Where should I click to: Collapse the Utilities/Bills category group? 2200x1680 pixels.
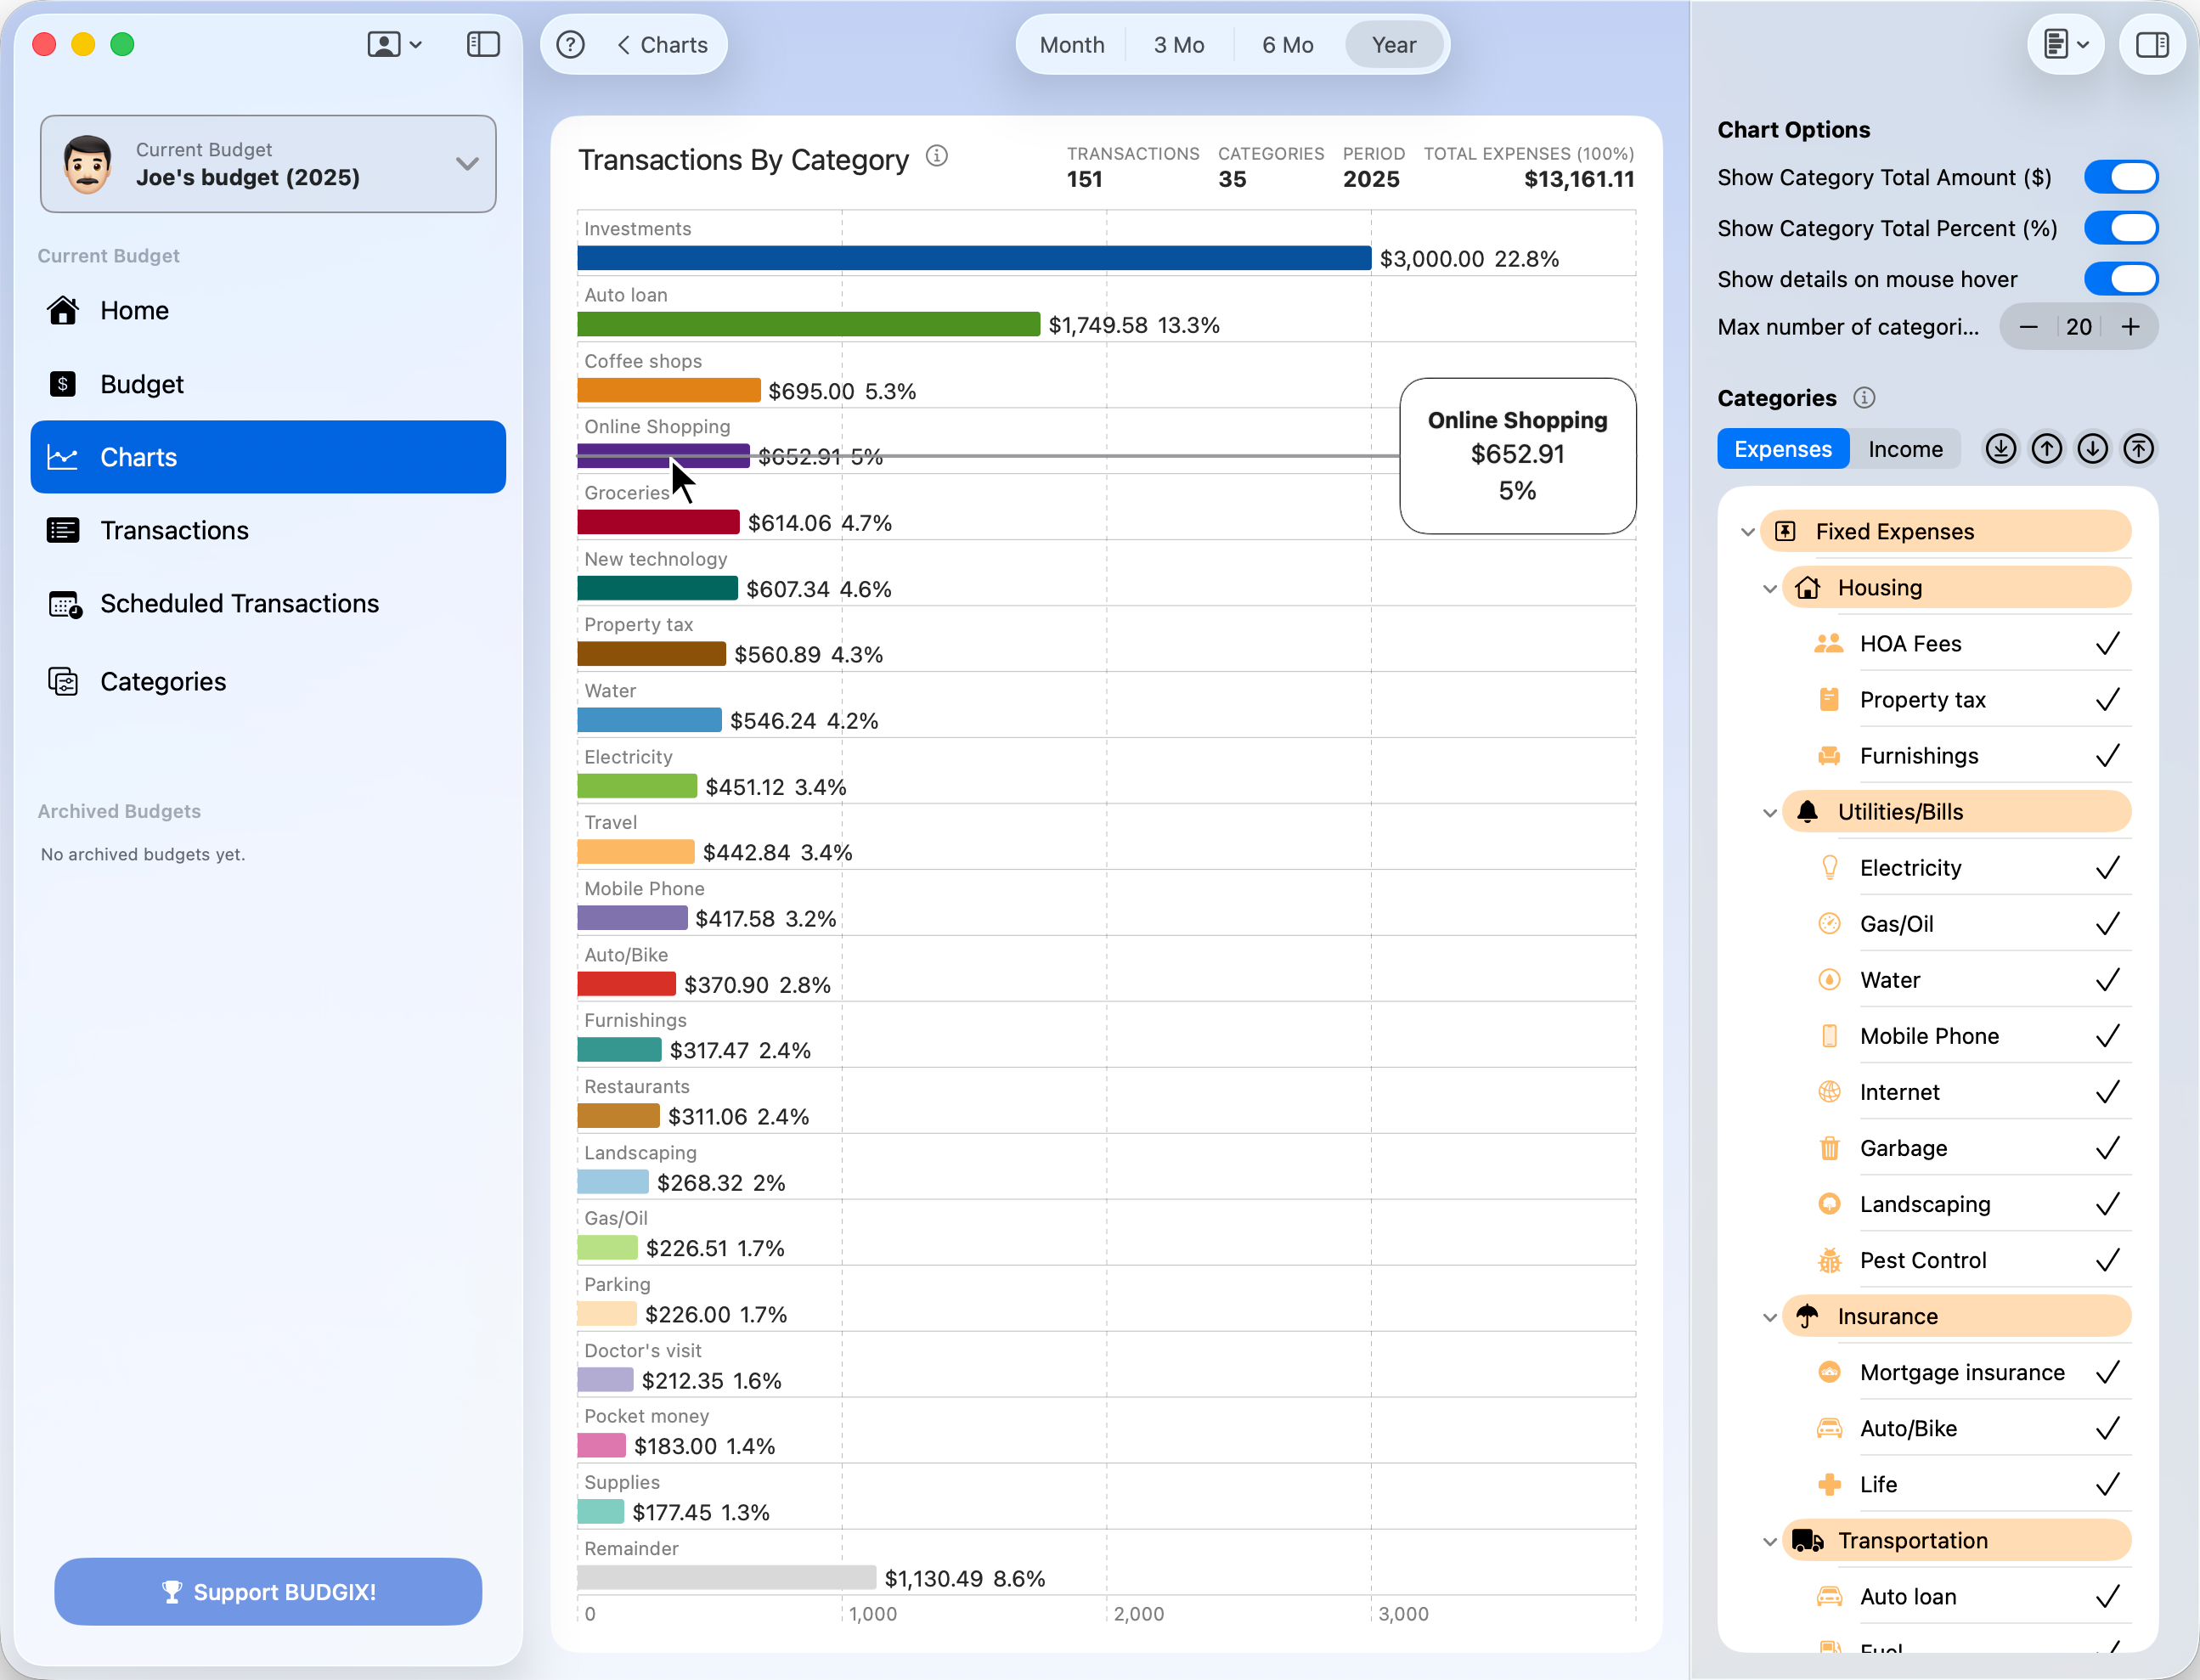1769,813
